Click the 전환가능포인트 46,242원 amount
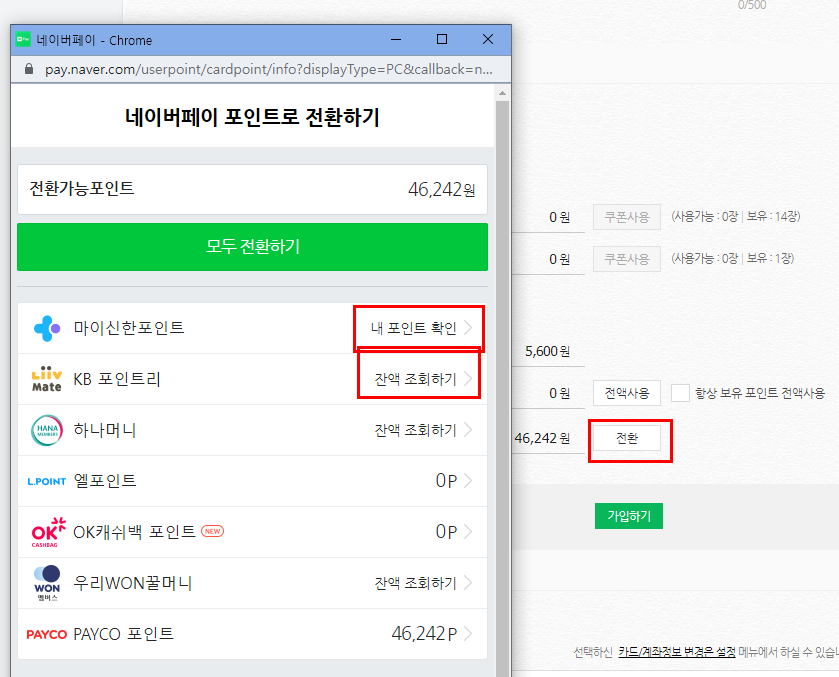Screen dimensions: 839x677 click(x=441, y=189)
